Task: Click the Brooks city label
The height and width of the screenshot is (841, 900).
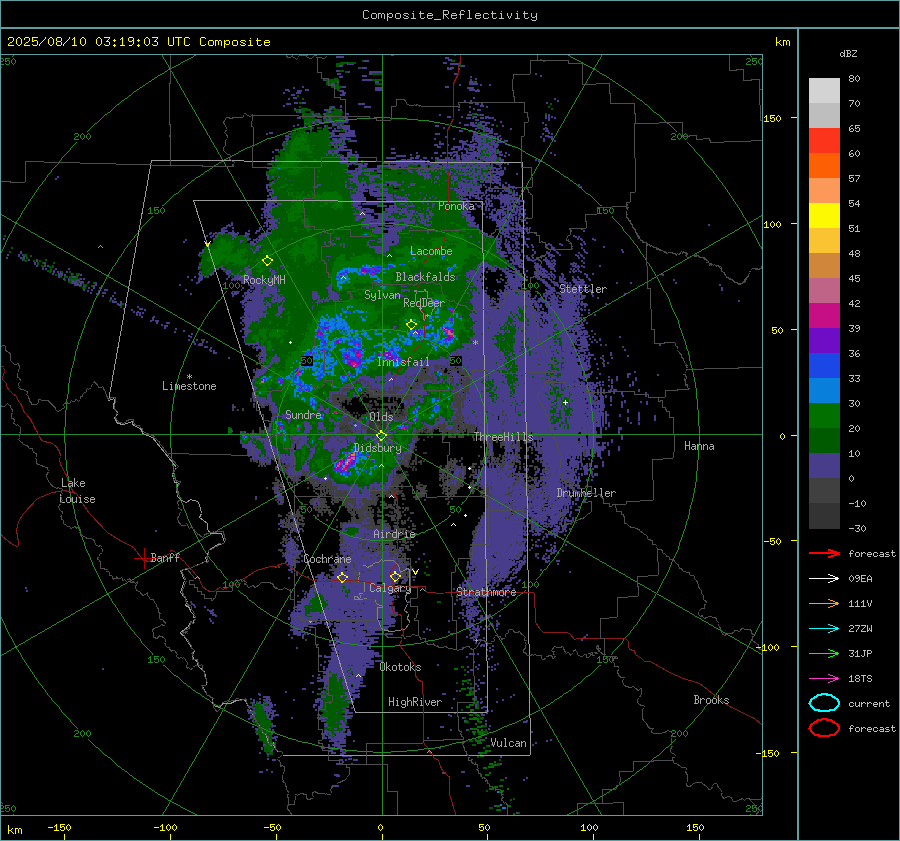Action: click(x=711, y=700)
